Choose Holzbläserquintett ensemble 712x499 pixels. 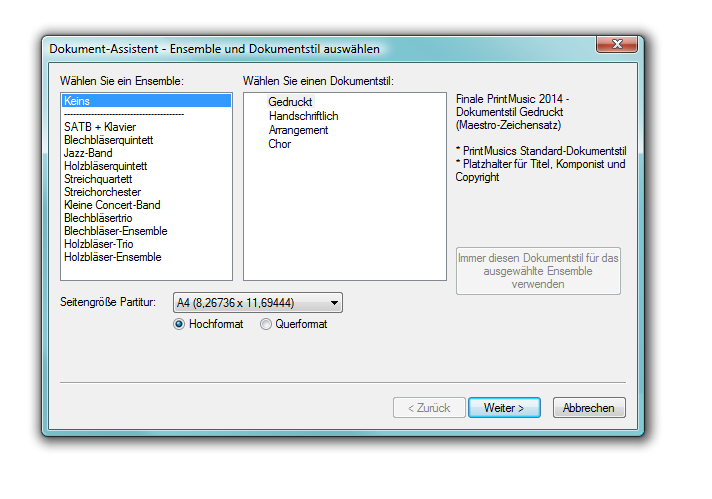(x=105, y=166)
